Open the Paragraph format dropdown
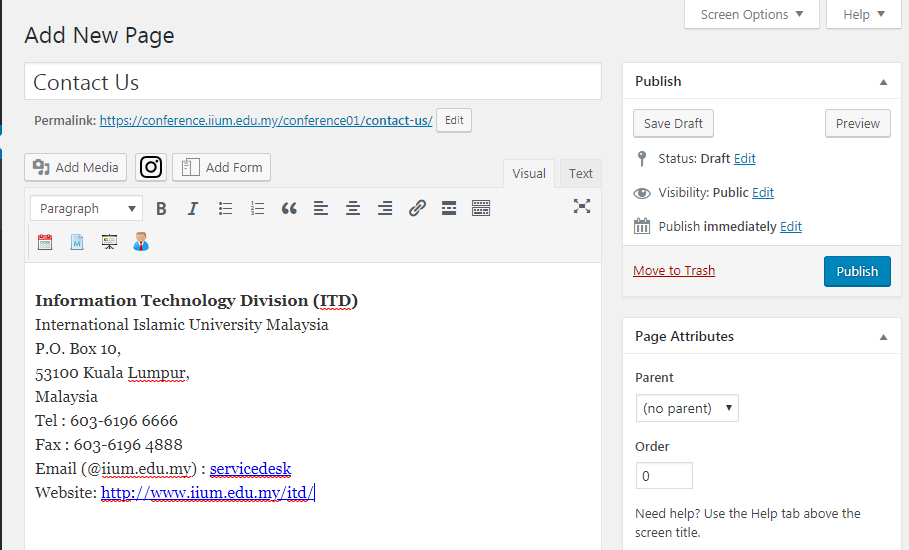The height and width of the screenshot is (550, 909). (86, 209)
